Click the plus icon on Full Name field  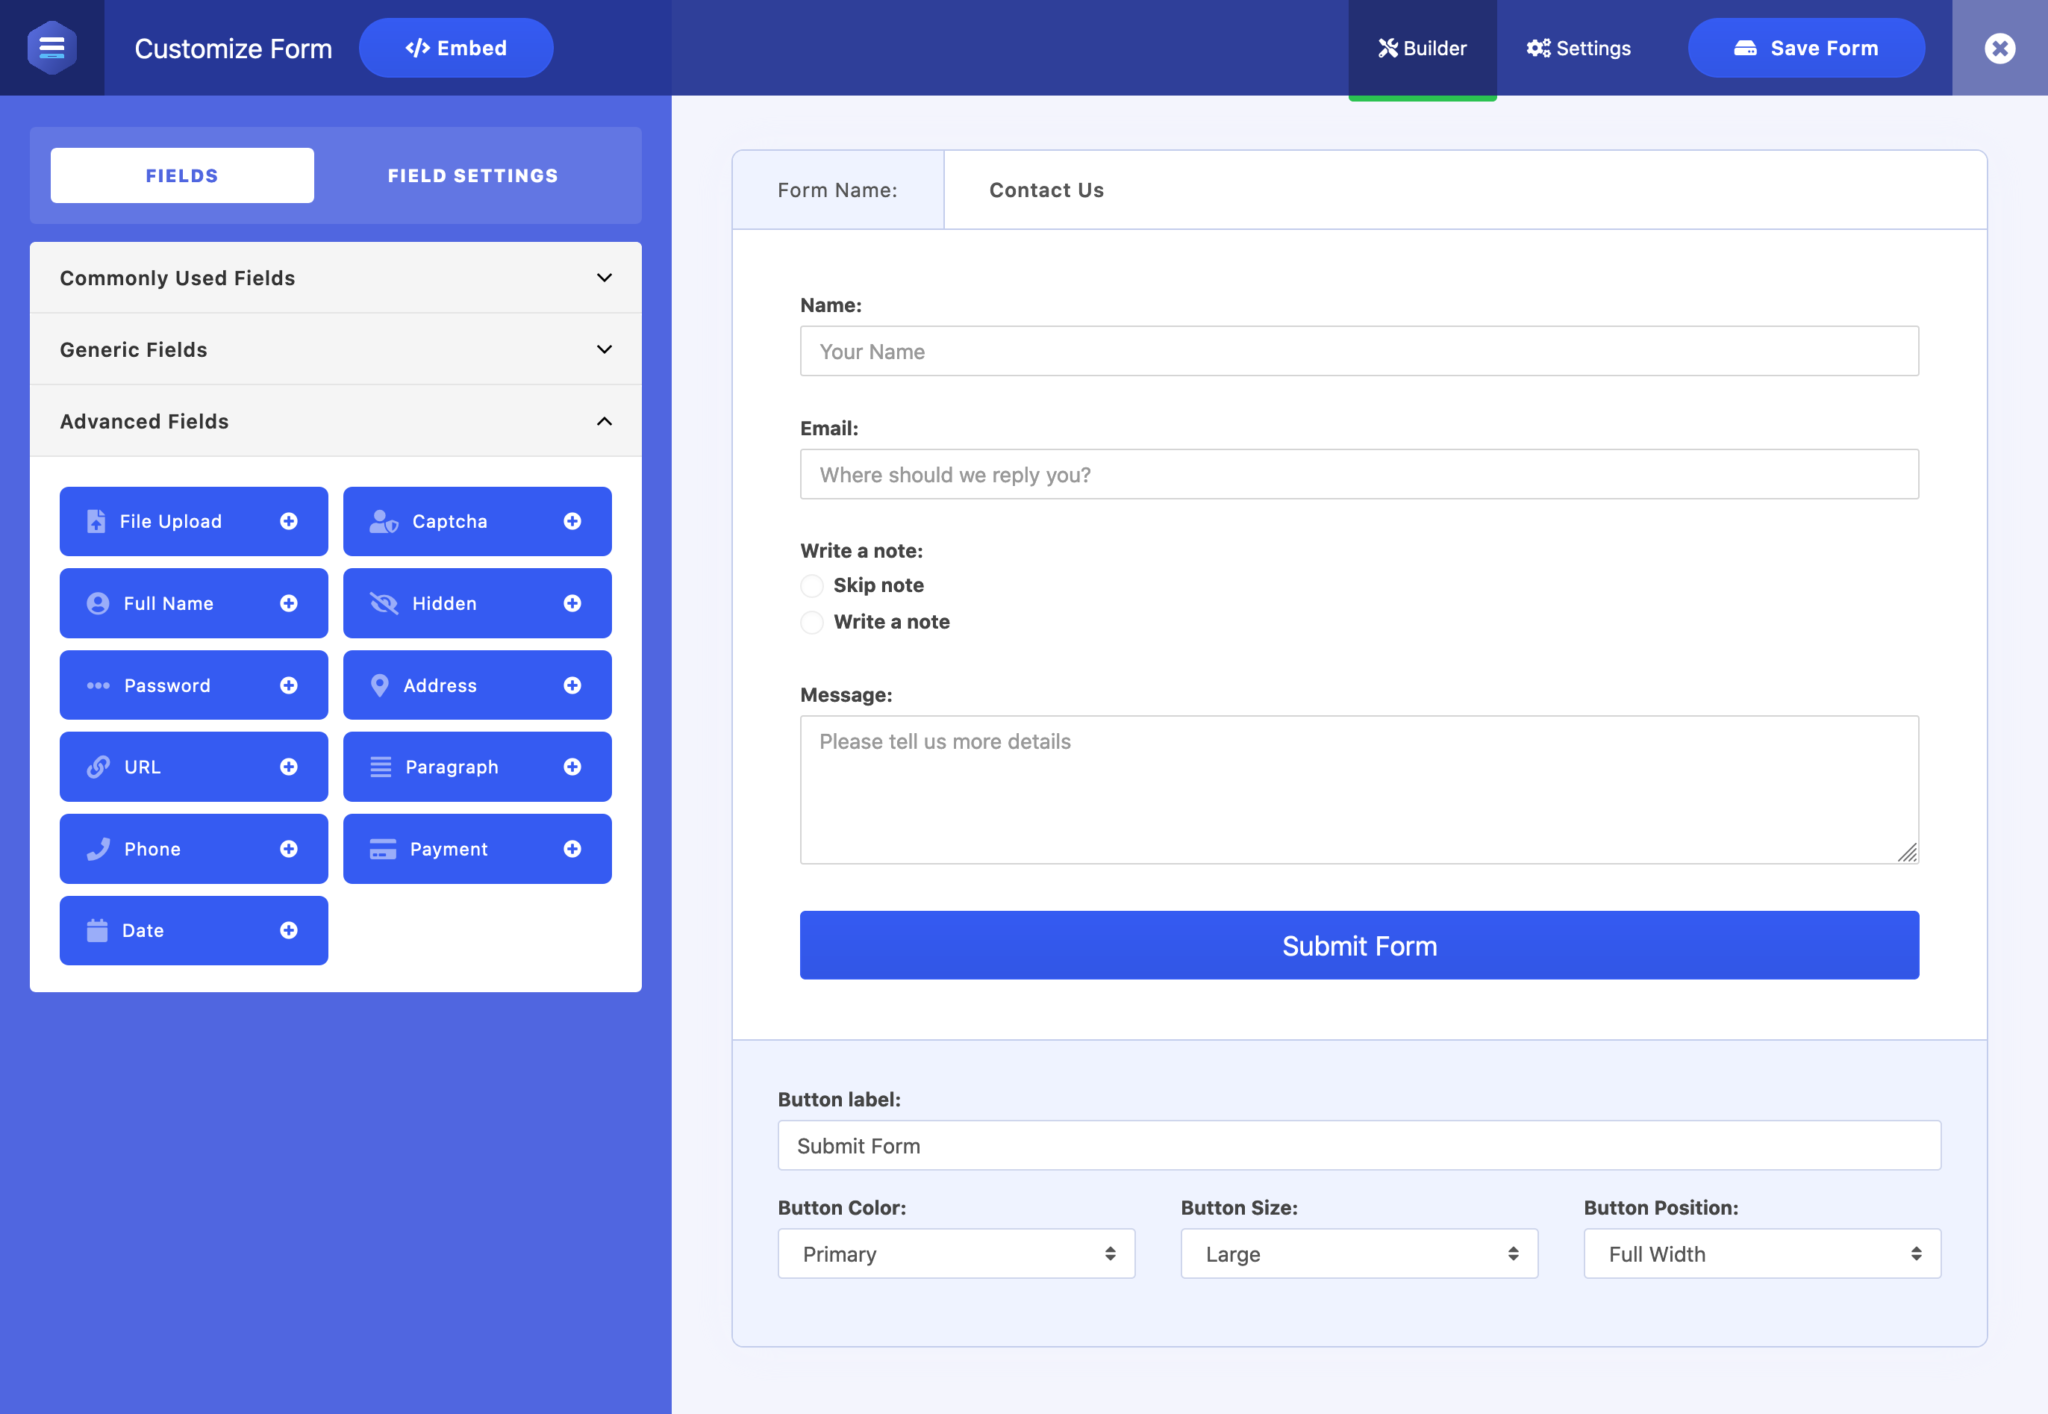[289, 603]
